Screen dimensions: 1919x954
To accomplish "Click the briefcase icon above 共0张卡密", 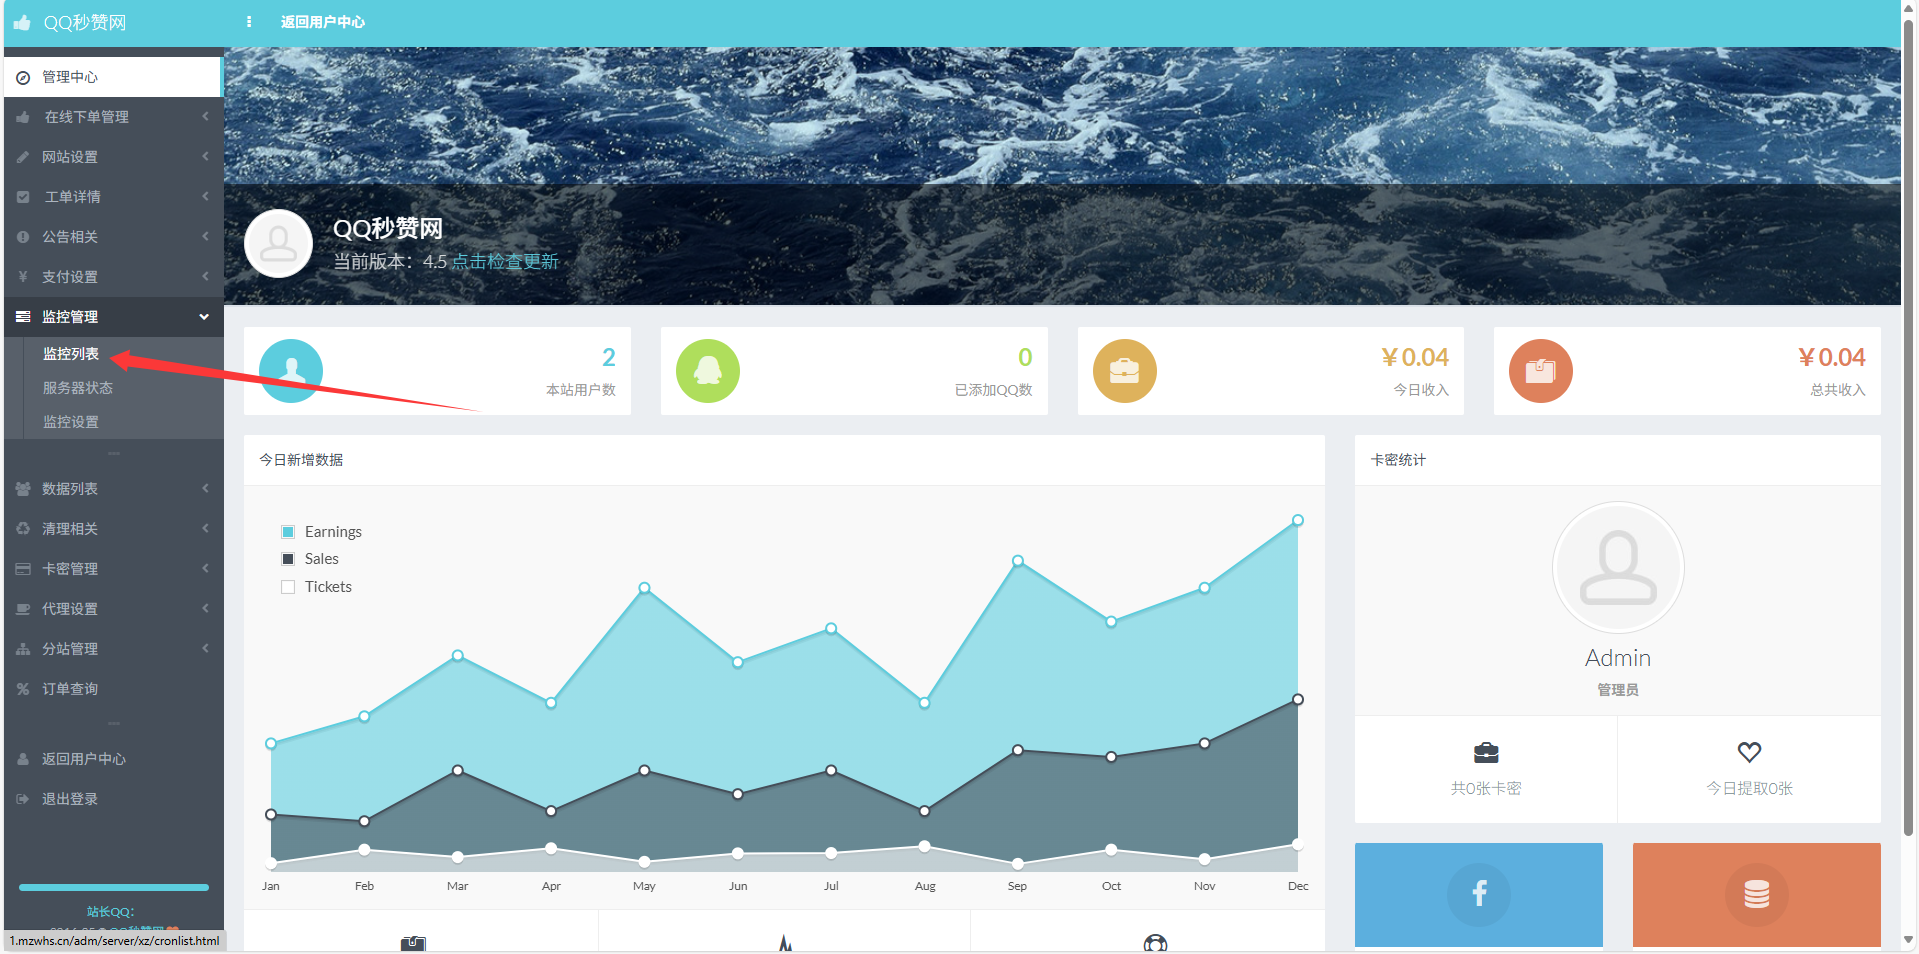I will [x=1486, y=752].
